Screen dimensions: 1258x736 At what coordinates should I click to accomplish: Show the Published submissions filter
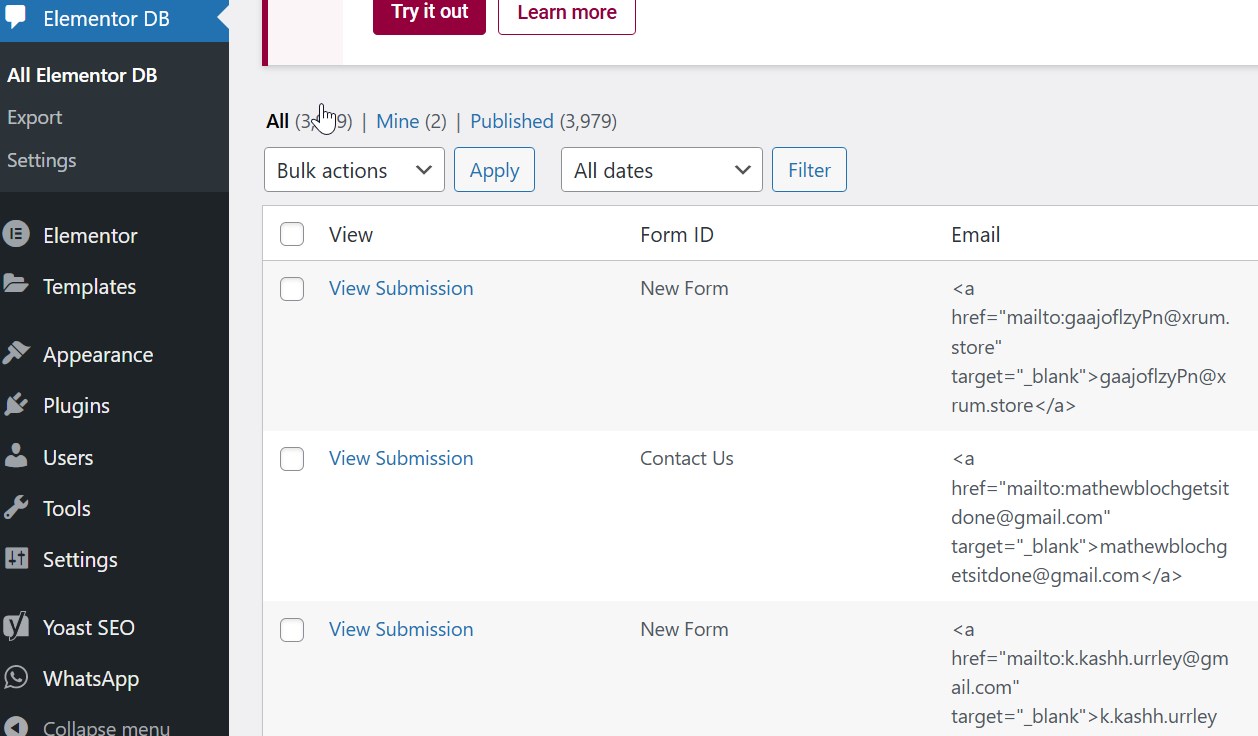click(x=511, y=121)
